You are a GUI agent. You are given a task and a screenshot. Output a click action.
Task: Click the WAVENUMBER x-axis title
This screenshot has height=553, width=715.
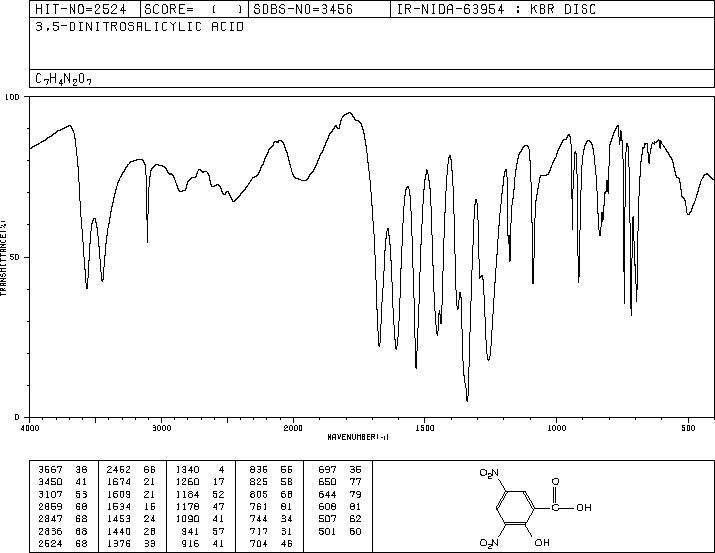pos(358,437)
